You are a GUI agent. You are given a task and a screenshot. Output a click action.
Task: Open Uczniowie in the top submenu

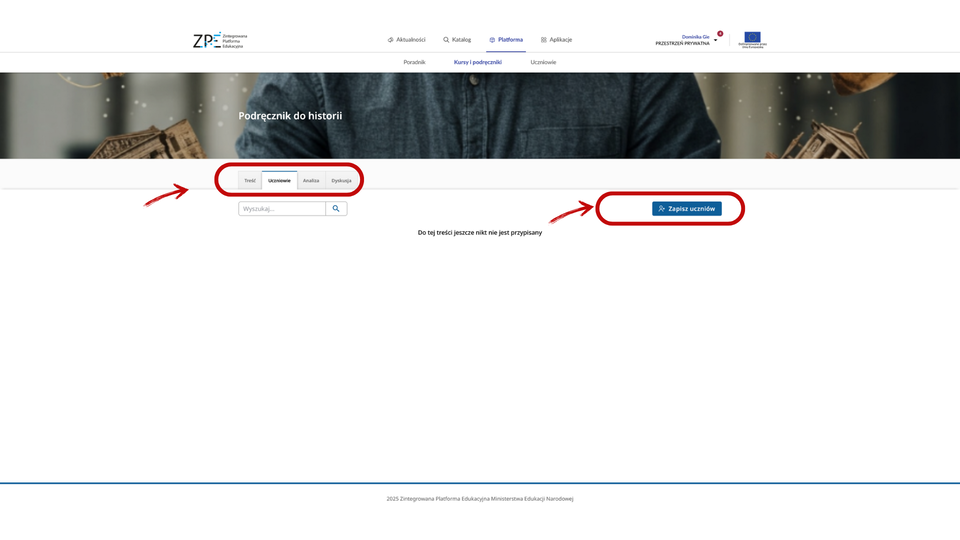tap(543, 62)
